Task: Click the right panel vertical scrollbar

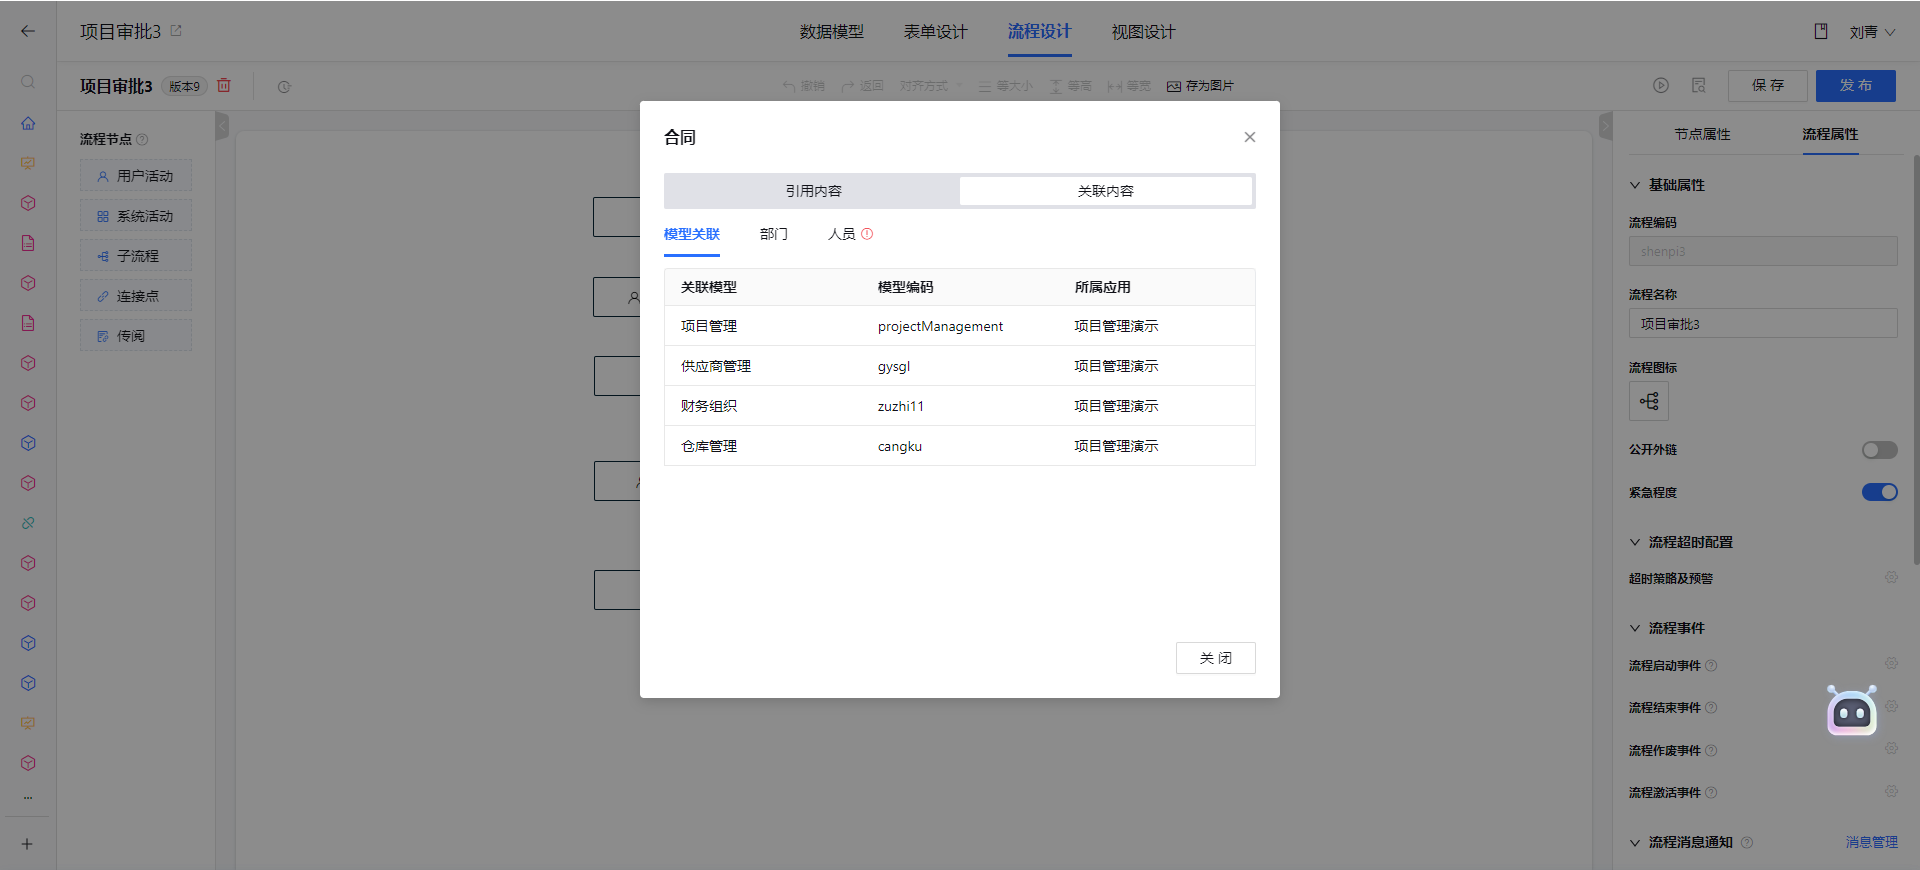Action: click(x=1916, y=360)
